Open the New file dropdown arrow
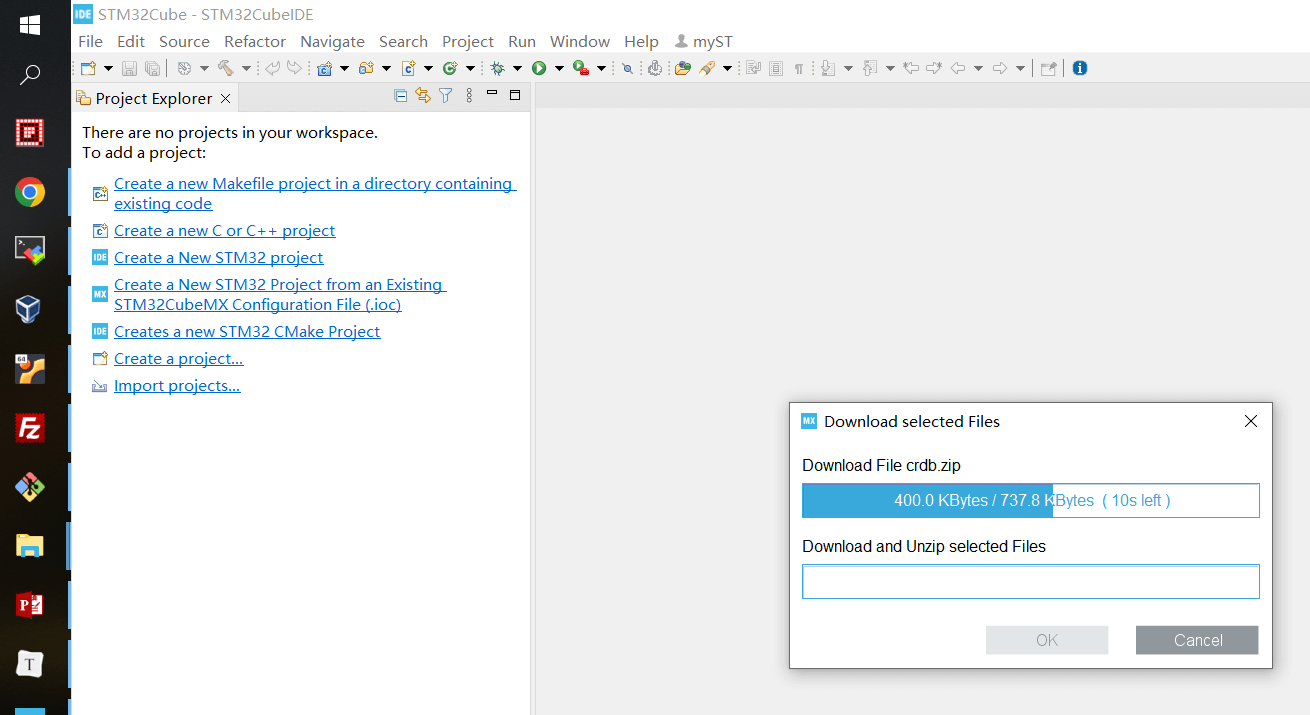1310x715 pixels. [x=108, y=68]
